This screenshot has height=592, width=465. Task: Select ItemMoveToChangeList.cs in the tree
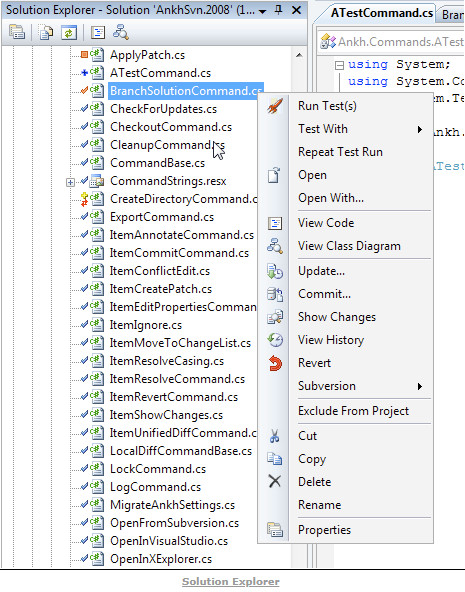point(180,343)
